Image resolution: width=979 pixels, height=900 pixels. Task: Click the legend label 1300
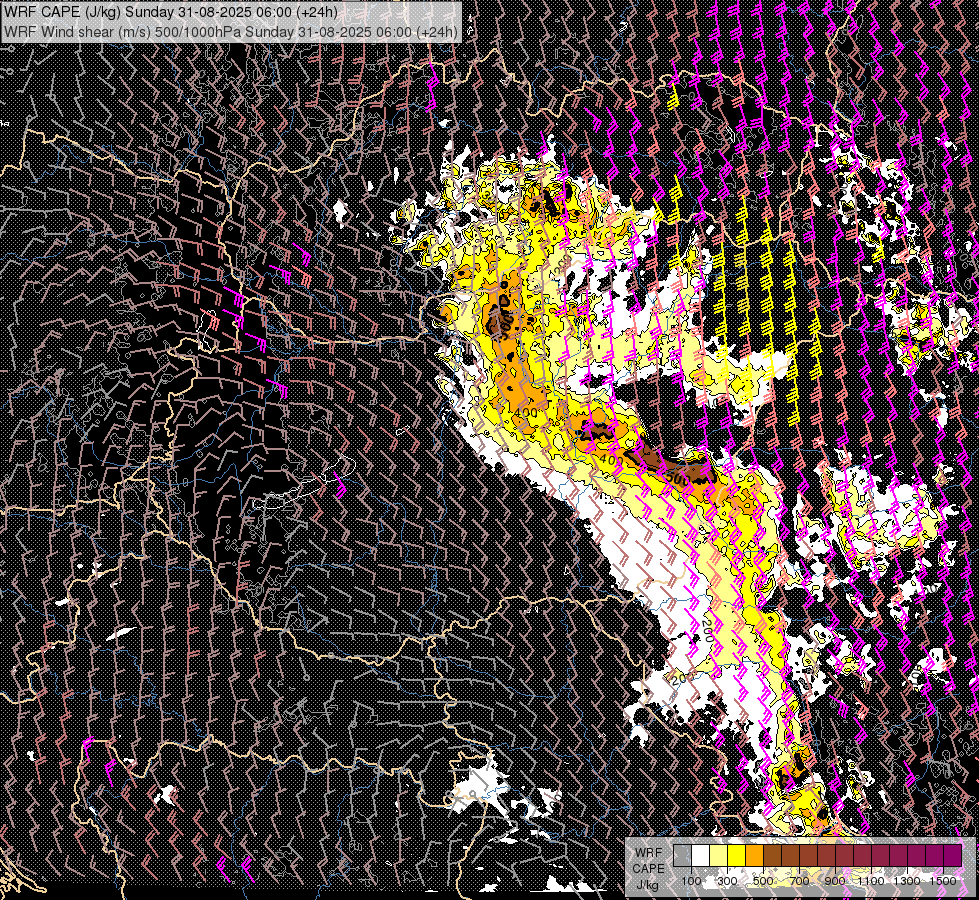point(907,881)
